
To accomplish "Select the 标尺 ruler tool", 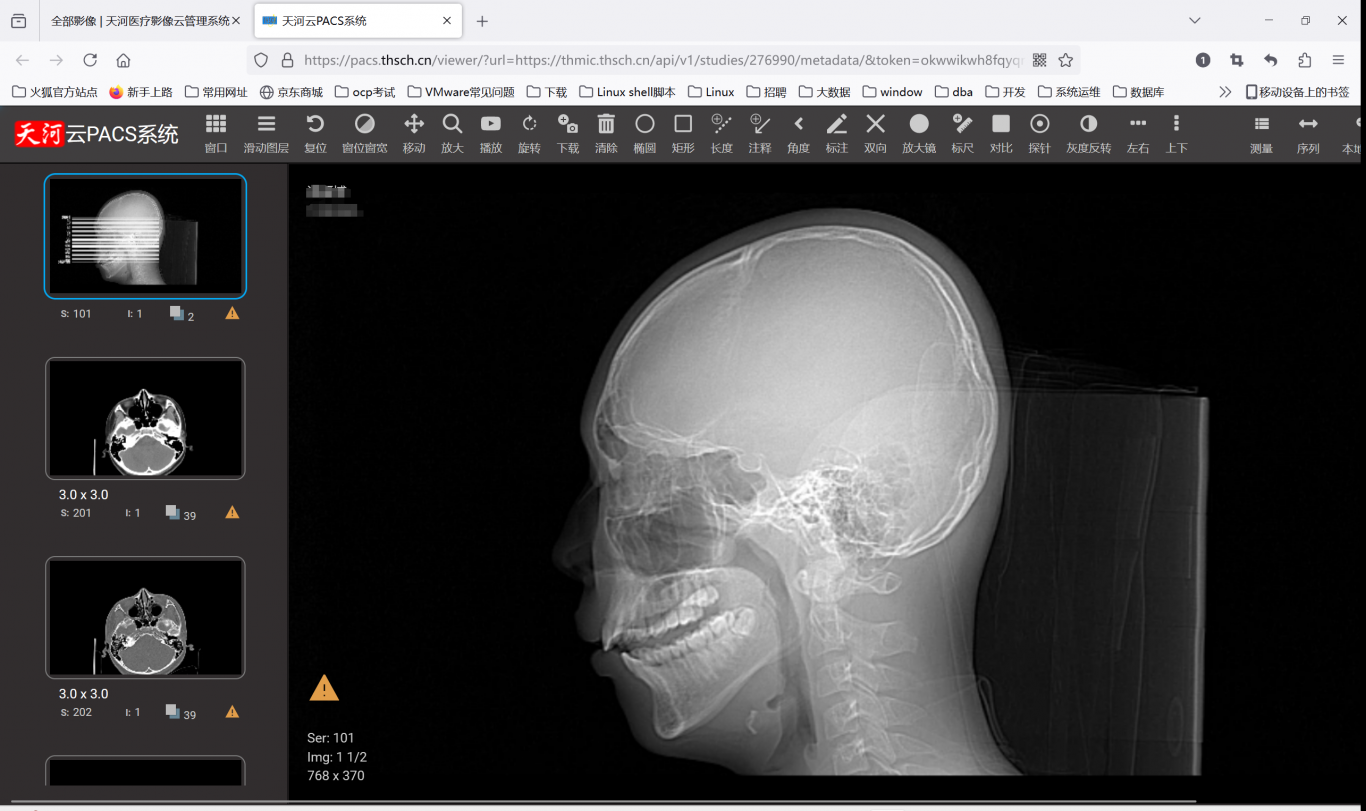I will pyautogui.click(x=962, y=133).
